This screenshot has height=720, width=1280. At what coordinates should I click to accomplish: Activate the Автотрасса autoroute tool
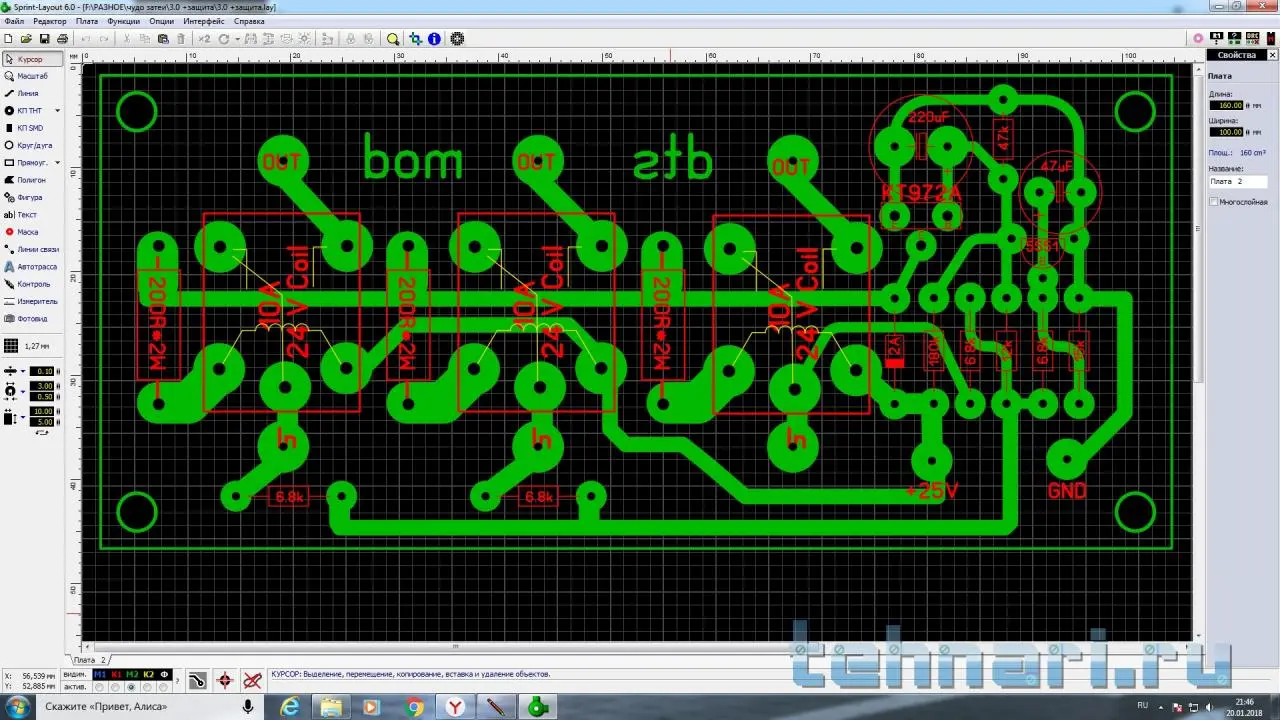[x=36, y=267]
